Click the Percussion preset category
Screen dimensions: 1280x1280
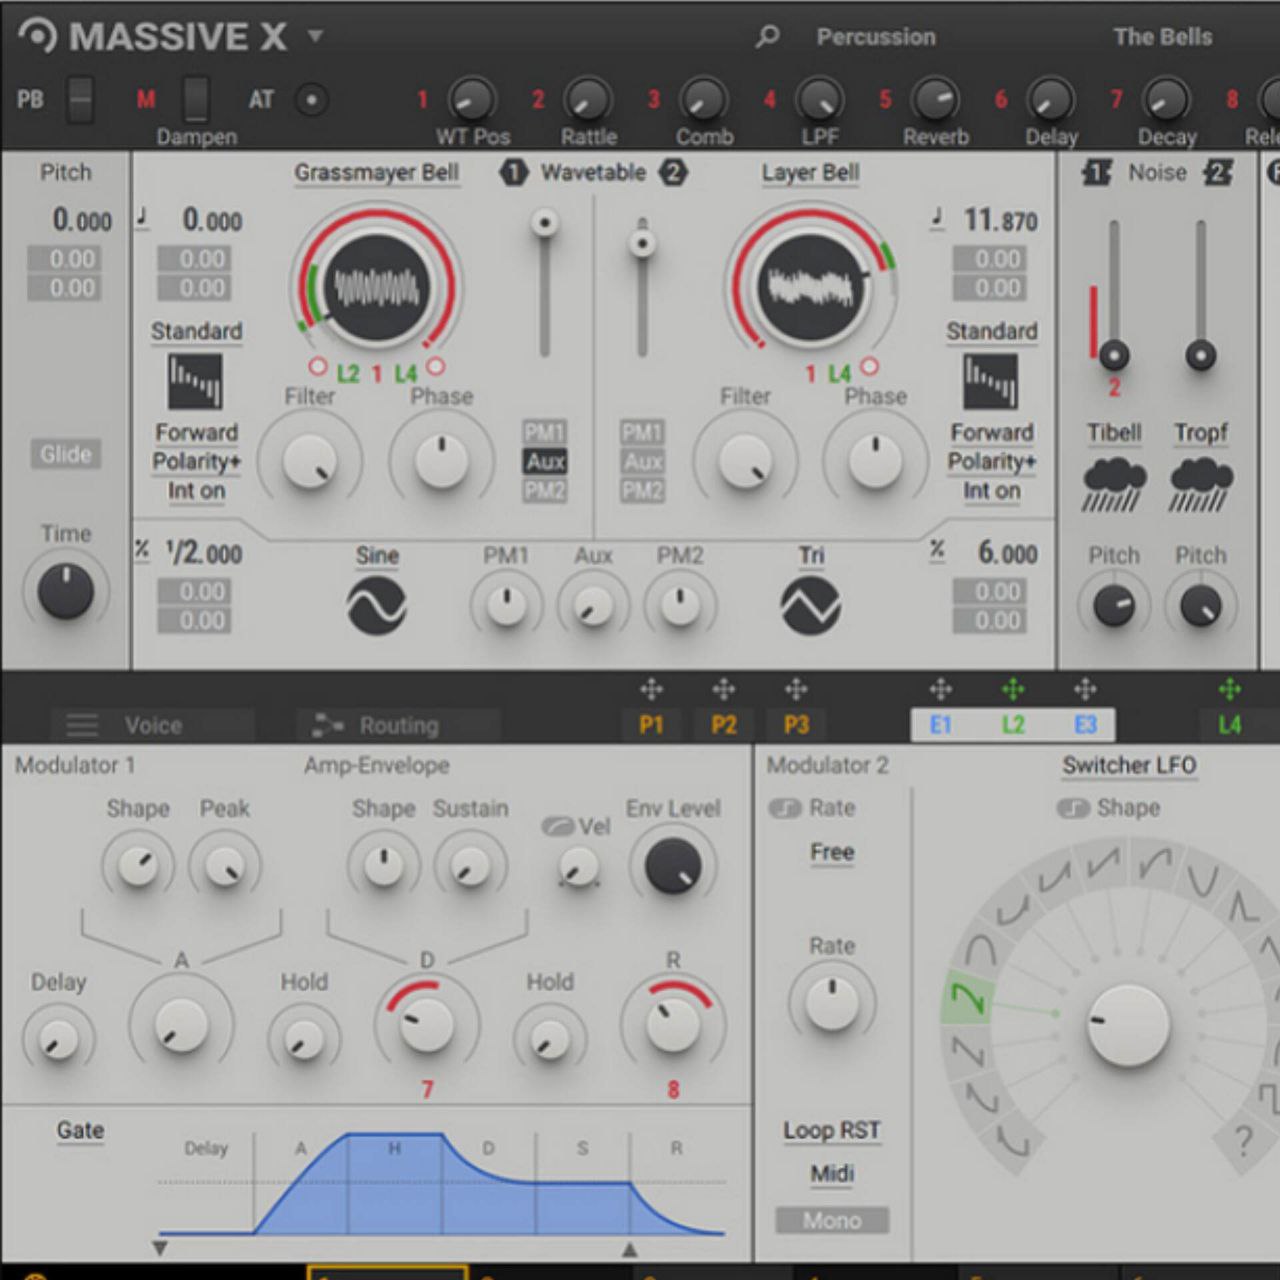tap(876, 37)
